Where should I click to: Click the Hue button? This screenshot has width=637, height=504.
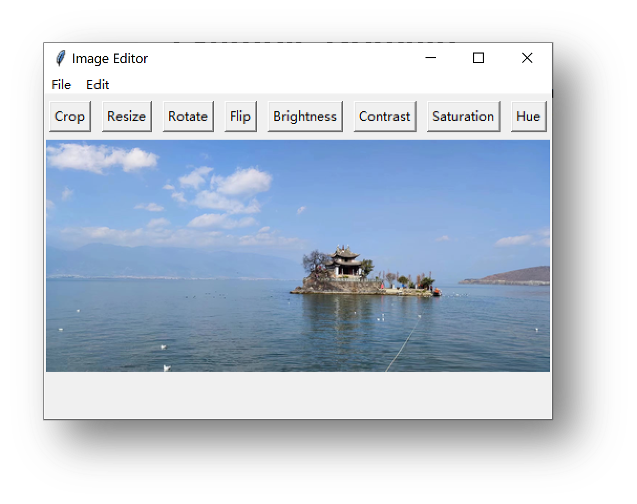point(528,116)
